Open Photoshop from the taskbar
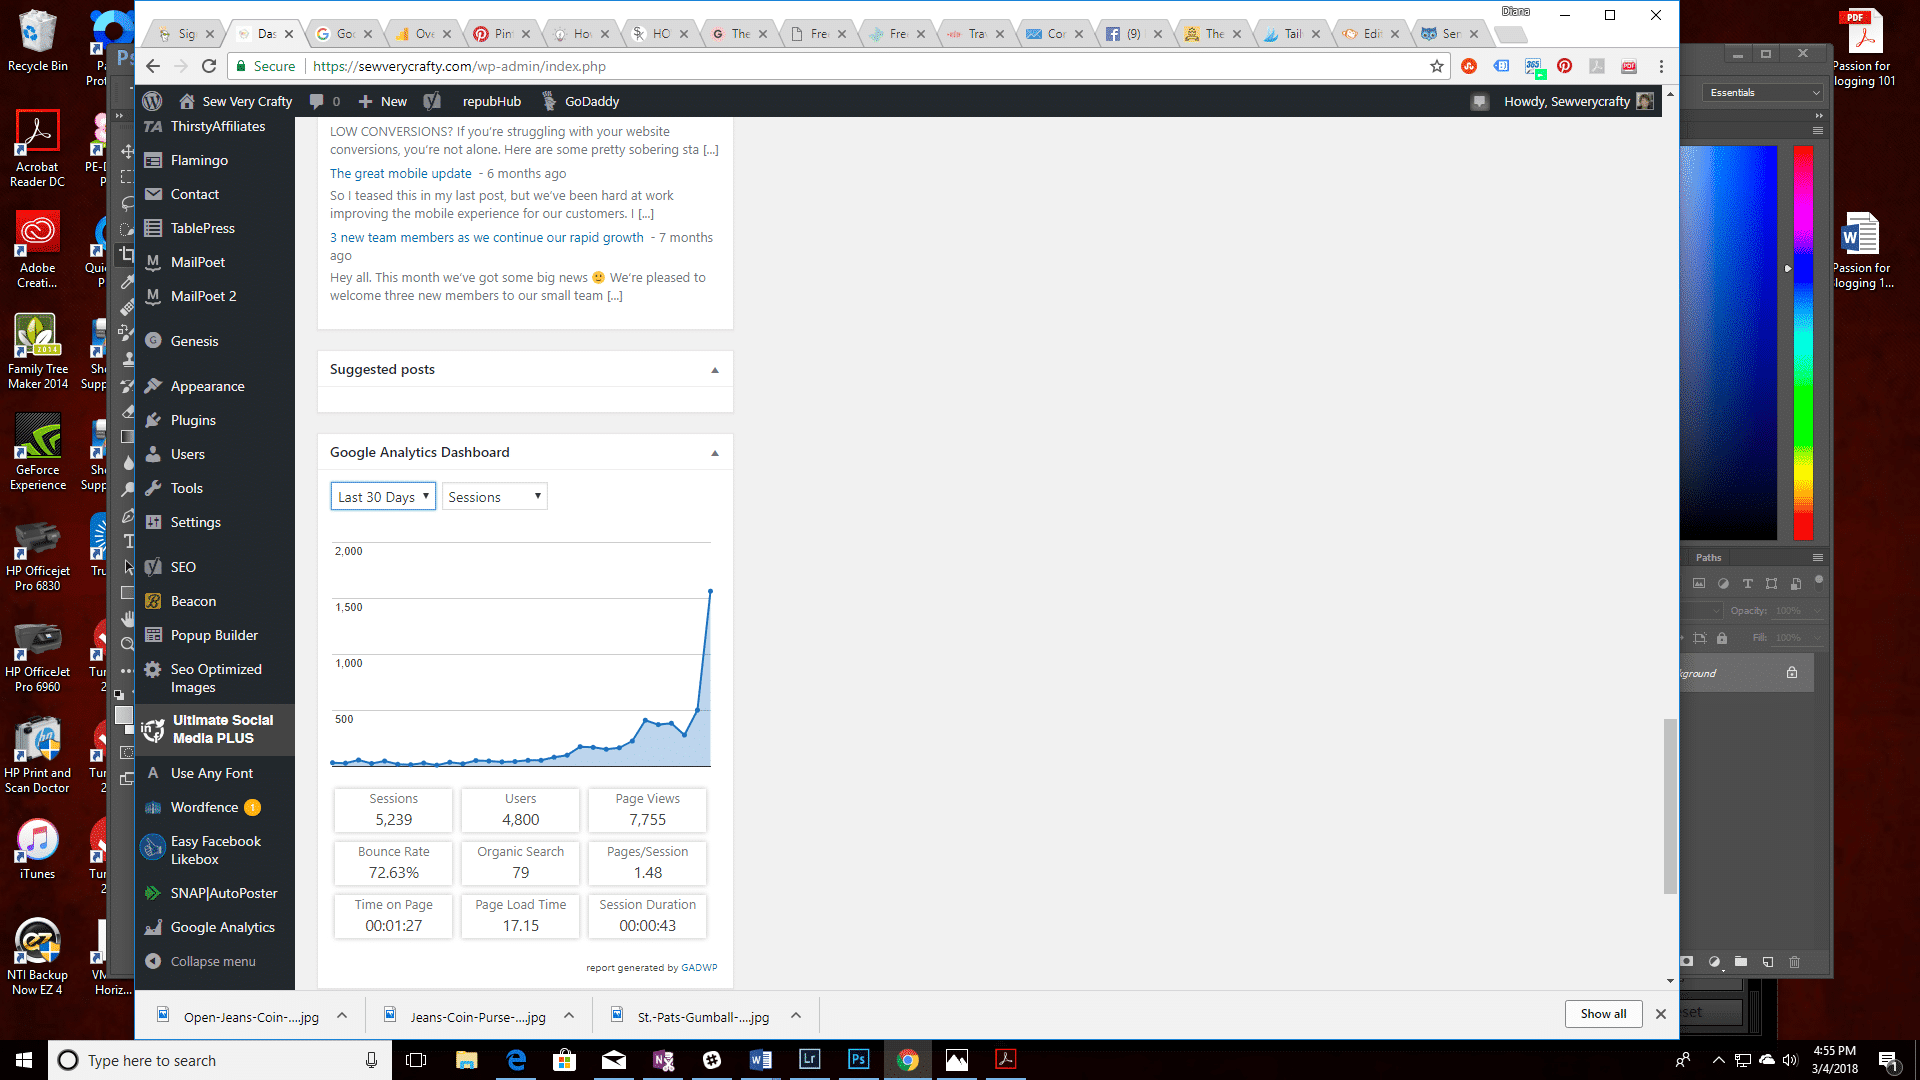This screenshot has width=1920, height=1080. [859, 1060]
